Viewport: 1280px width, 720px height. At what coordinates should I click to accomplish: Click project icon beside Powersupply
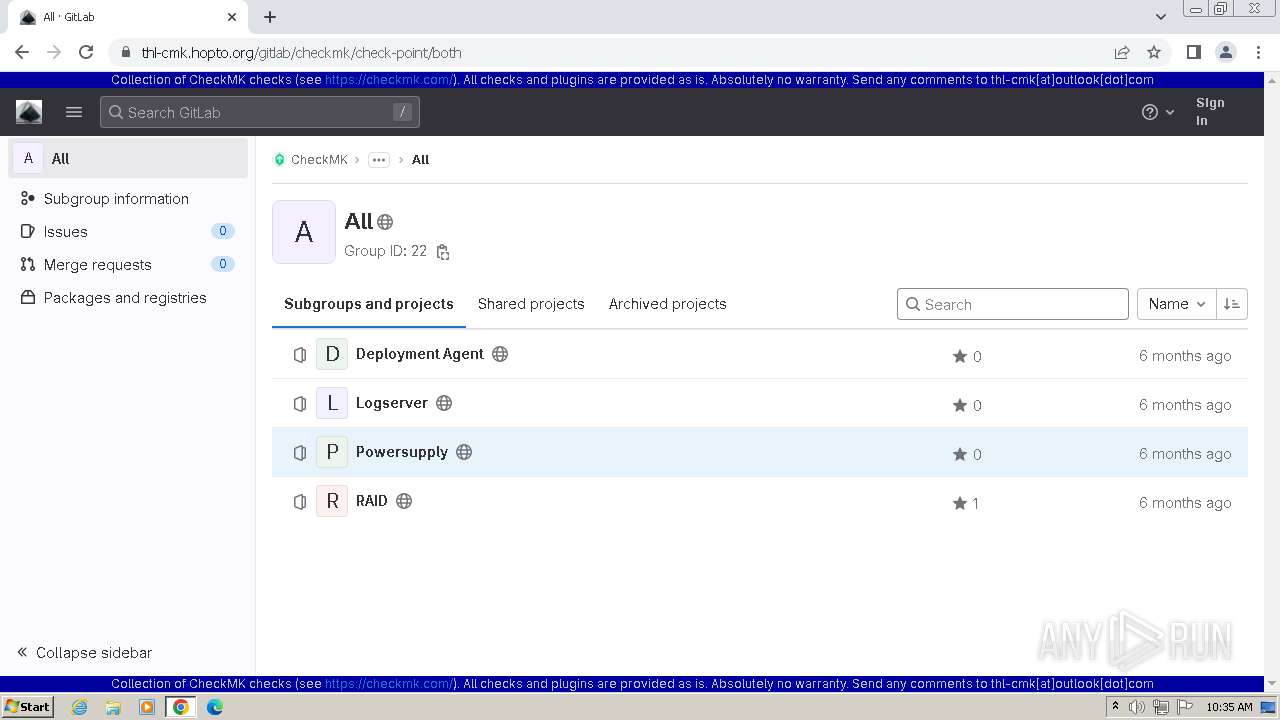pos(300,453)
